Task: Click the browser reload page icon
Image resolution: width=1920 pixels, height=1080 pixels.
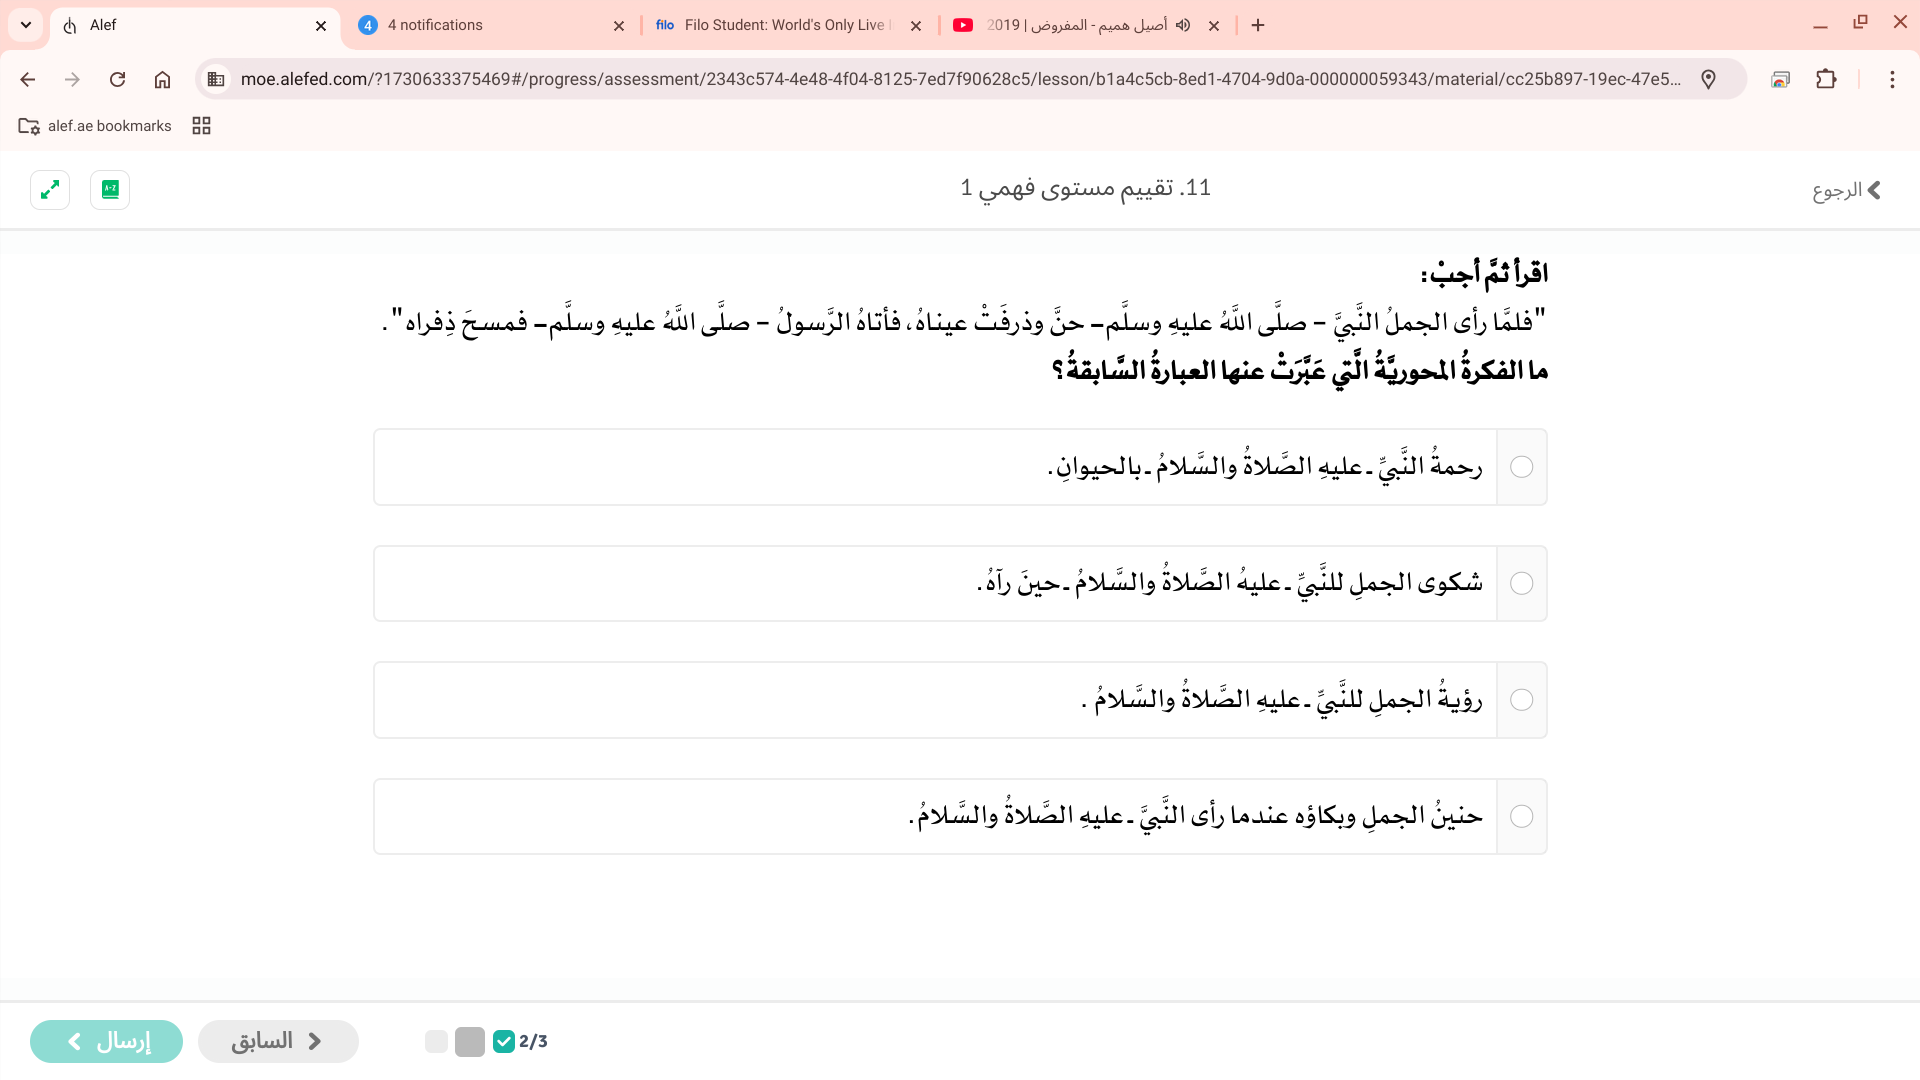Action: [117, 79]
